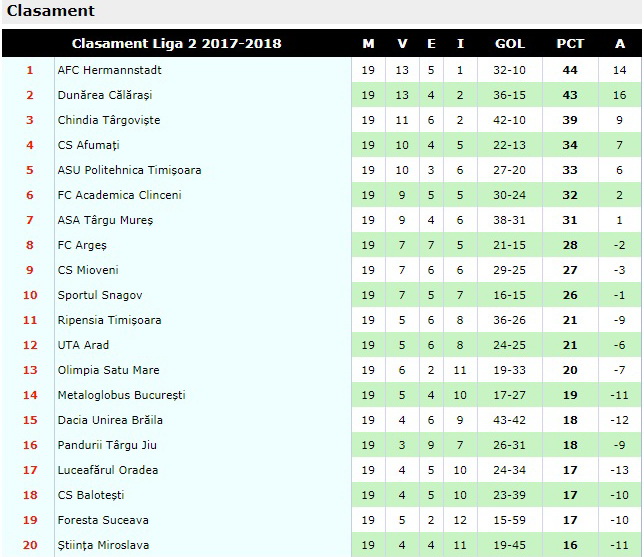Open Metaloglobus București team entry
Image resolution: width=644 pixels, height=557 pixels.
click(121, 395)
